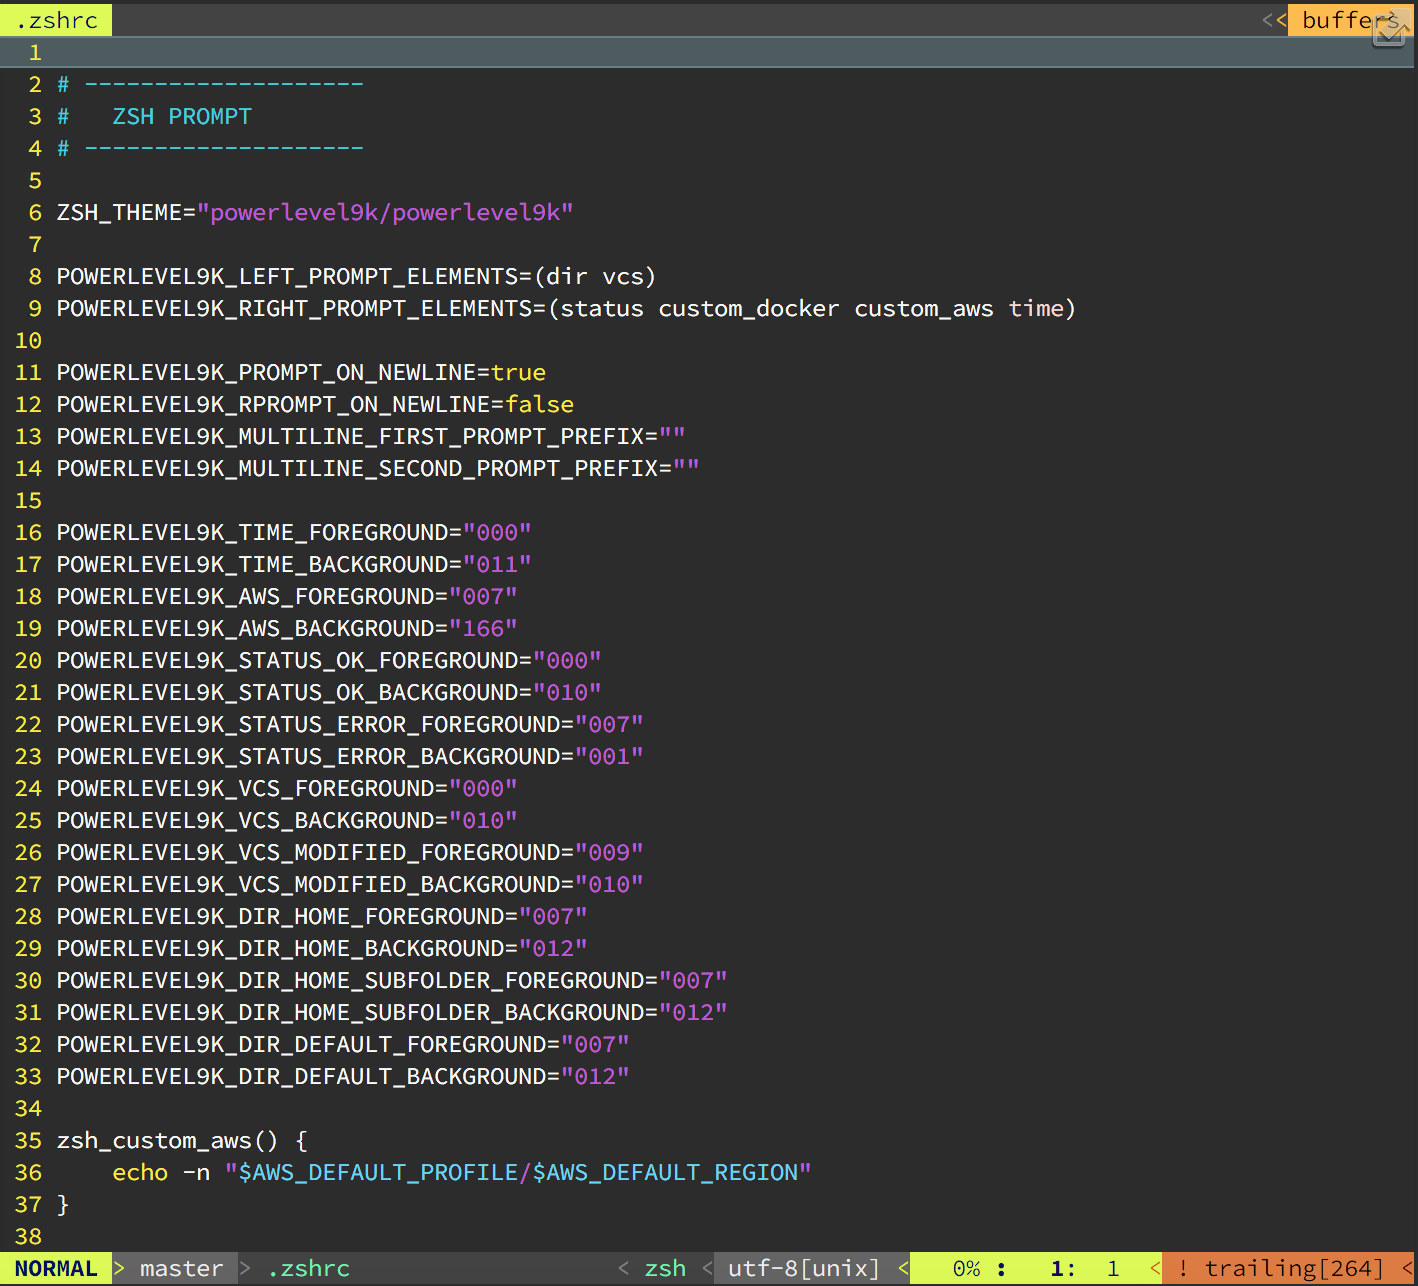Click the utf-8[unix] encoding segment
This screenshot has height=1286, width=1418.
tap(804, 1268)
